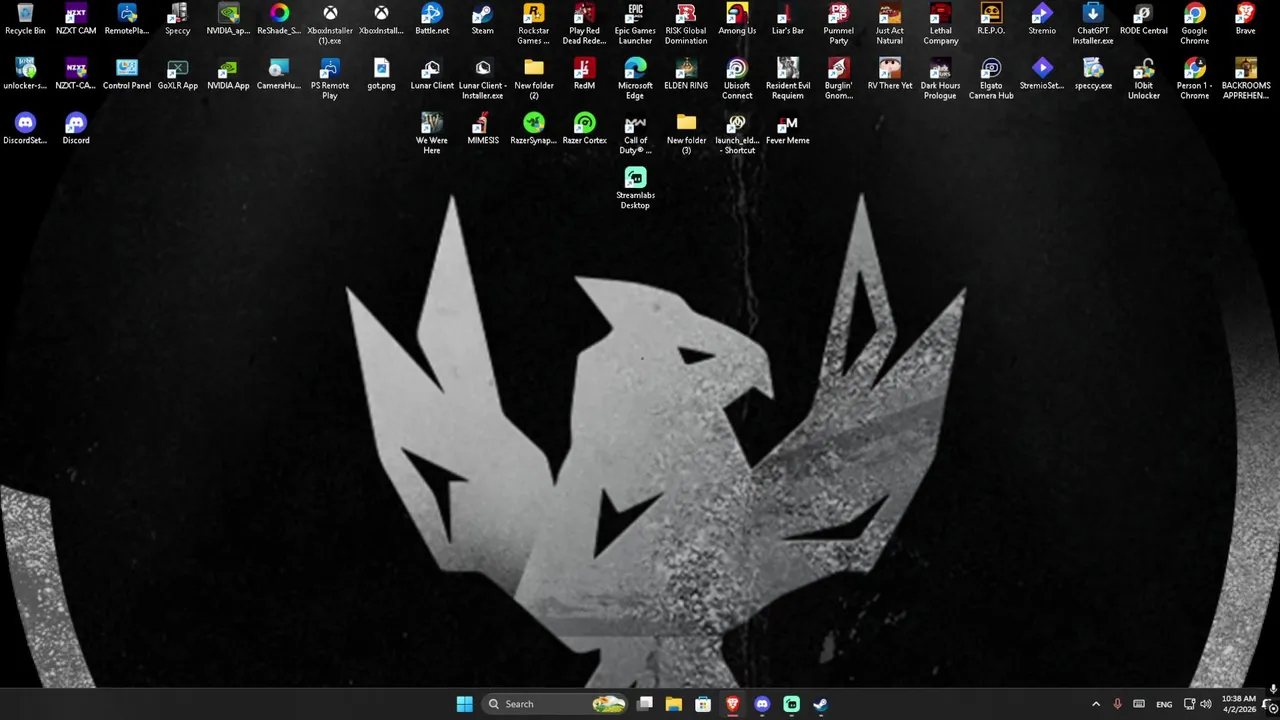Launch Steam from the desktop
Screen dimensions: 1280x720
click(x=482, y=19)
